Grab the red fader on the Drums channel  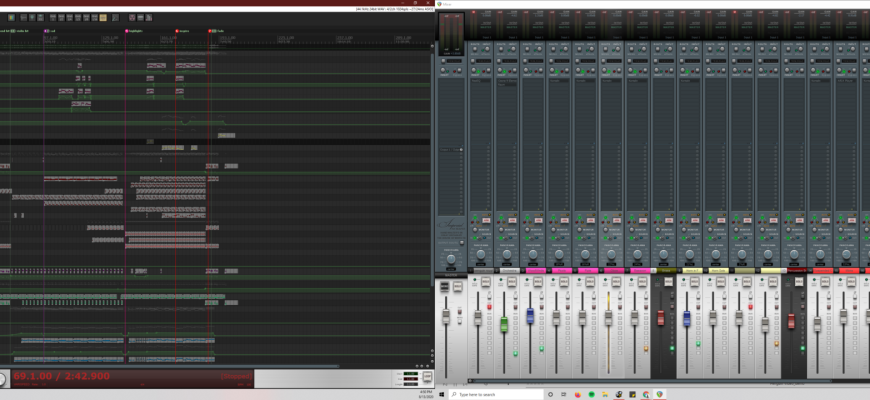click(660, 318)
